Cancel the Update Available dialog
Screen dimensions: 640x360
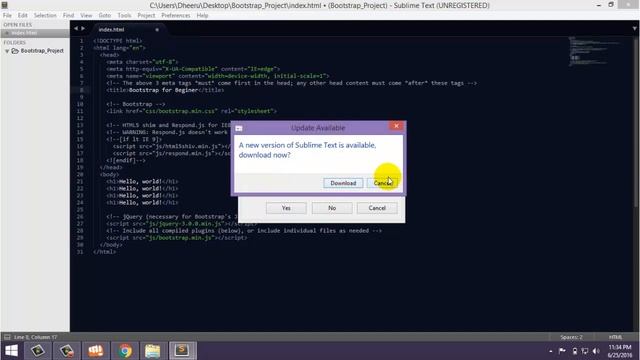(x=382, y=183)
